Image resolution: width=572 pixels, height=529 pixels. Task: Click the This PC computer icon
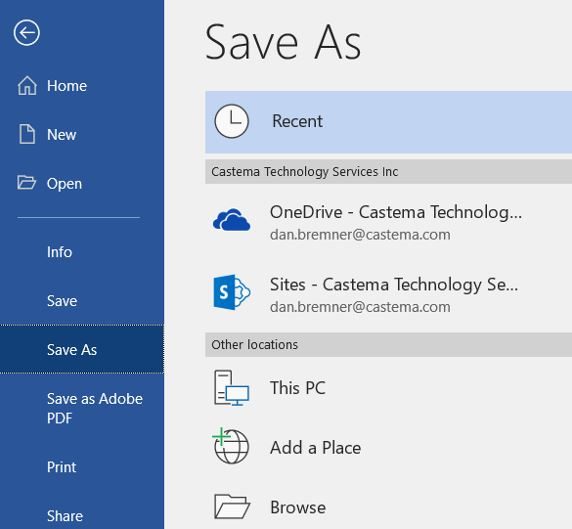[232, 388]
